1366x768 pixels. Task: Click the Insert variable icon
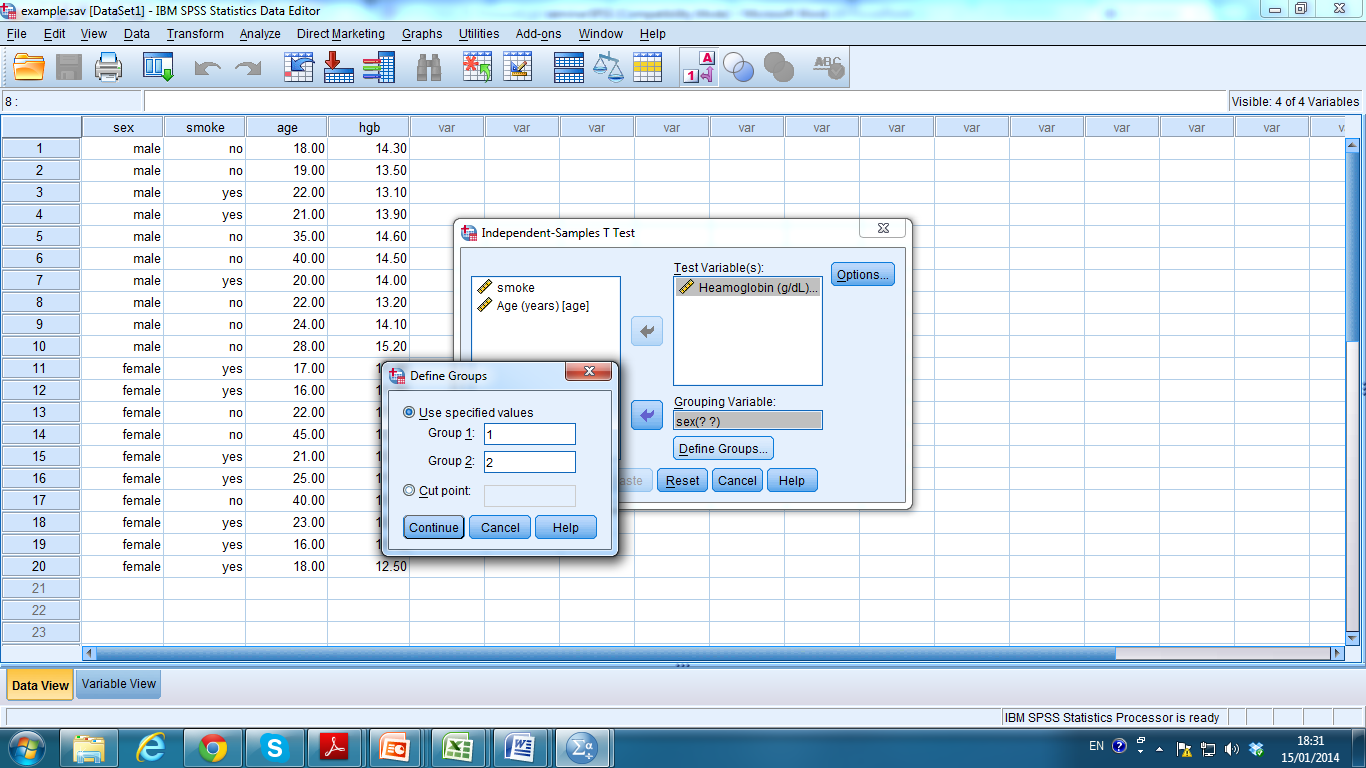518,68
